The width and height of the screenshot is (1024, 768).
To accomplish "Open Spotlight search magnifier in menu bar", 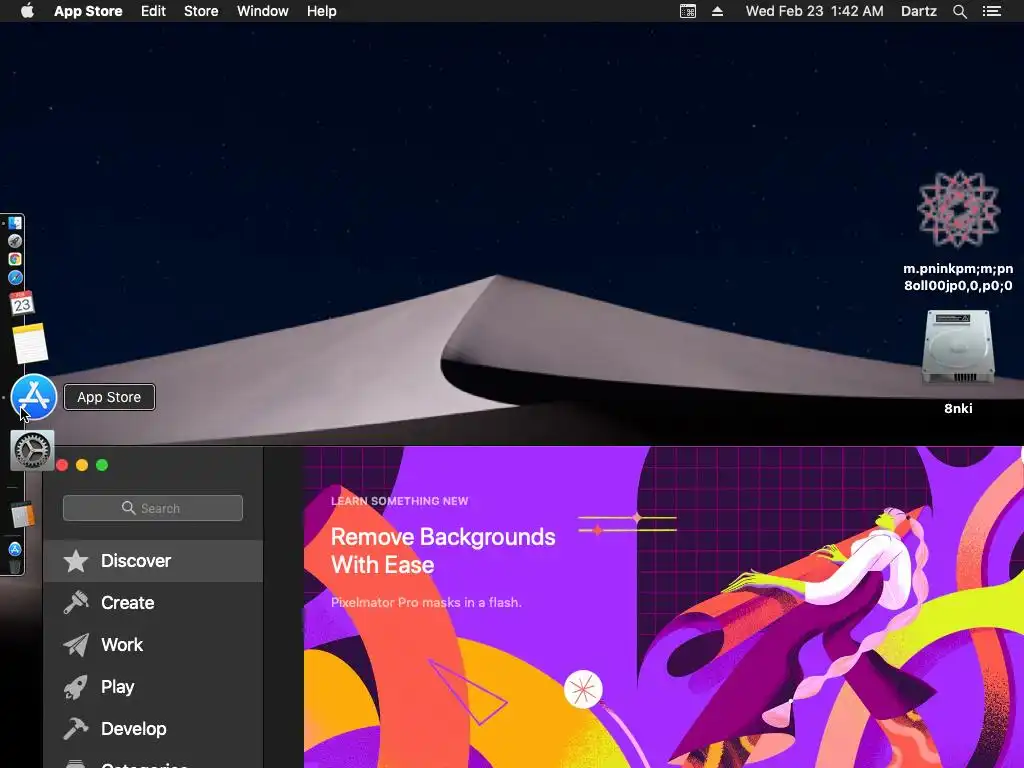I will coord(959,11).
